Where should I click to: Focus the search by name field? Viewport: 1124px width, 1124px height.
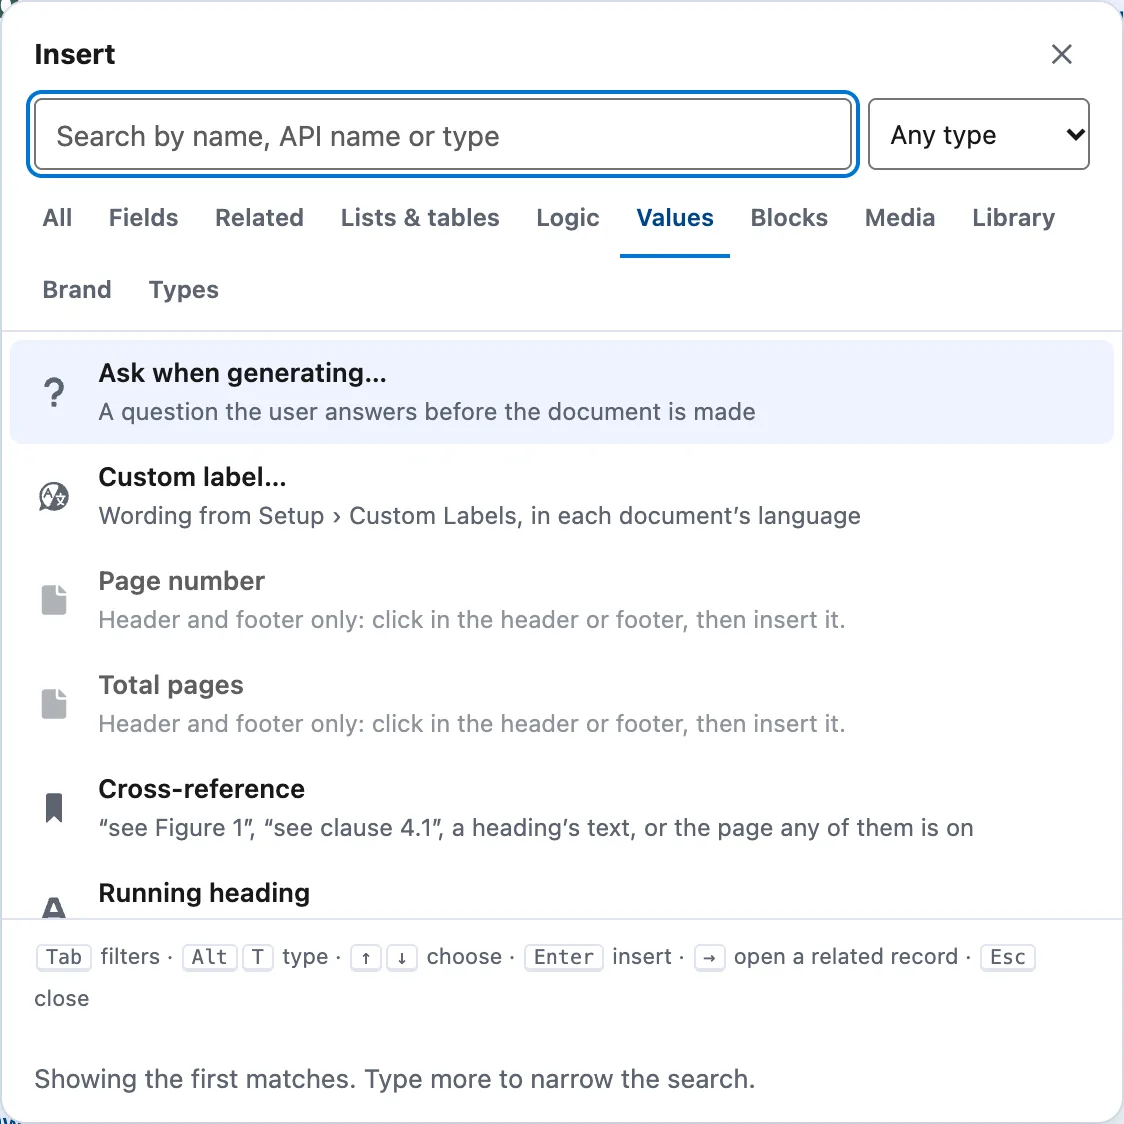(x=443, y=135)
